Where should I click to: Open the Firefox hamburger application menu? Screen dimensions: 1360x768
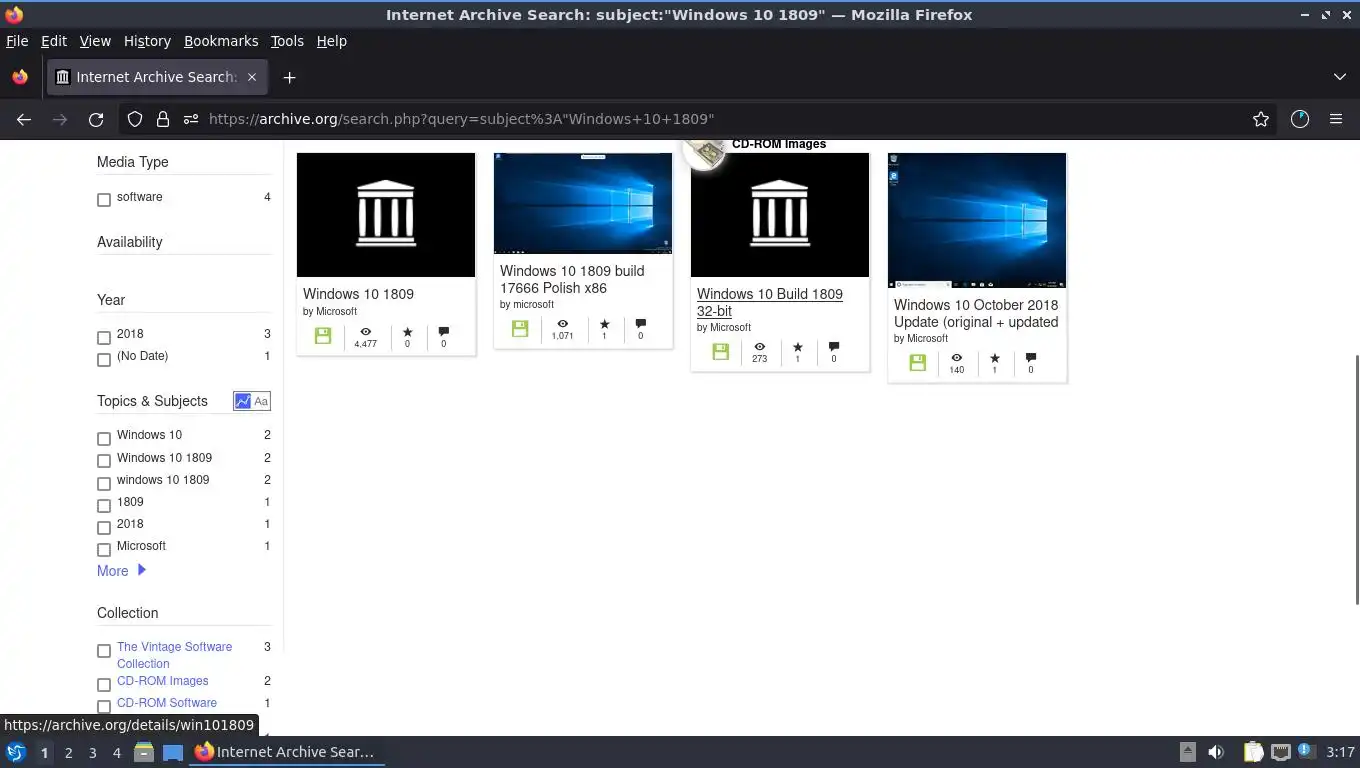[x=1336, y=119]
